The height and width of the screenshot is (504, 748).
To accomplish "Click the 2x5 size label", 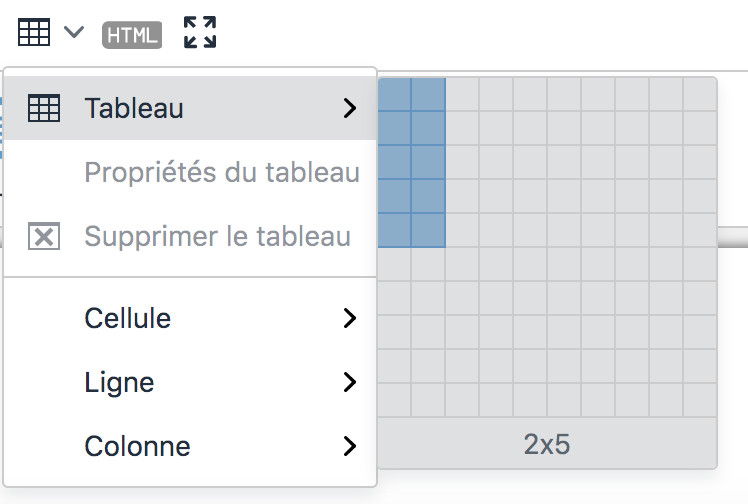I will point(547,444).
